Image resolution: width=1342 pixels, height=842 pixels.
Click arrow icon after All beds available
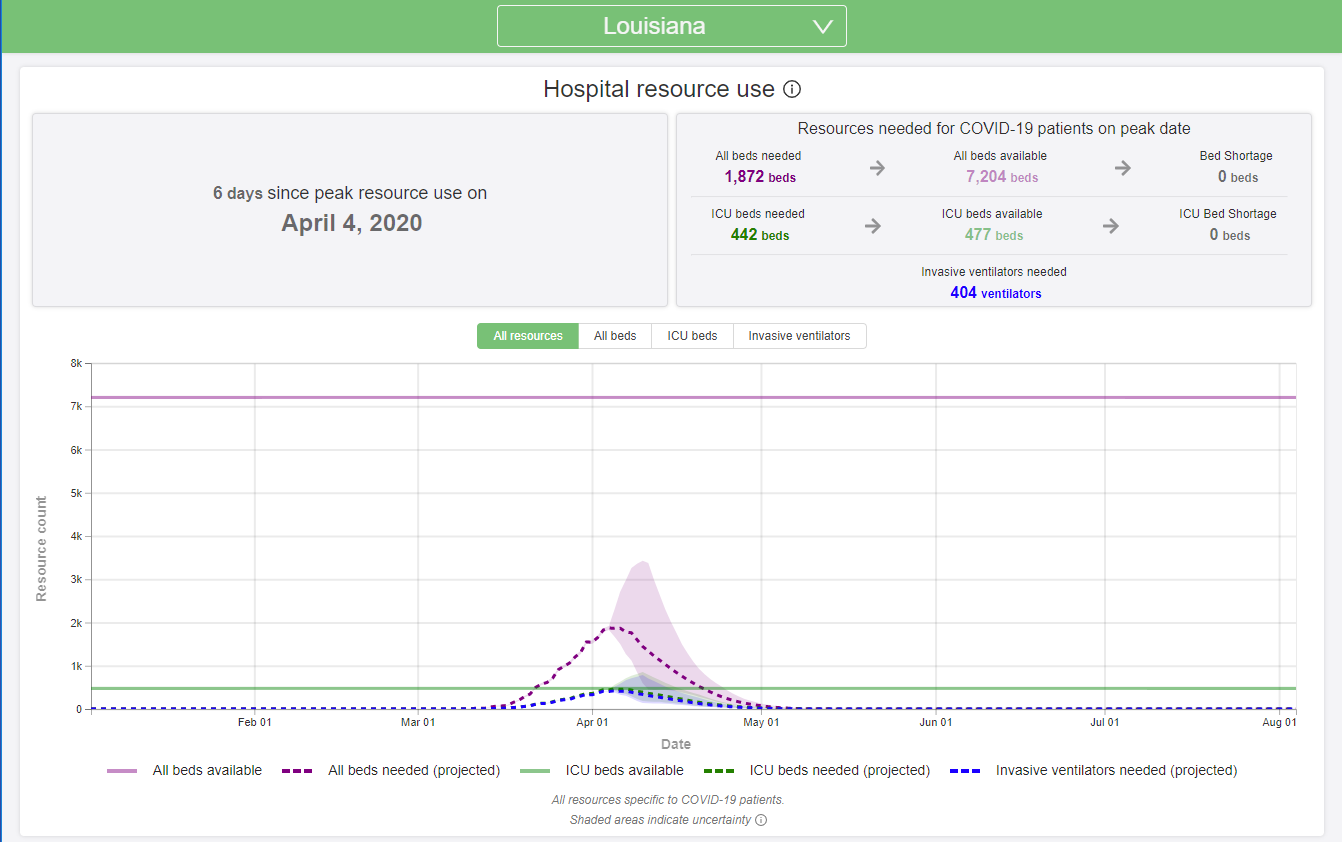(x=1123, y=168)
